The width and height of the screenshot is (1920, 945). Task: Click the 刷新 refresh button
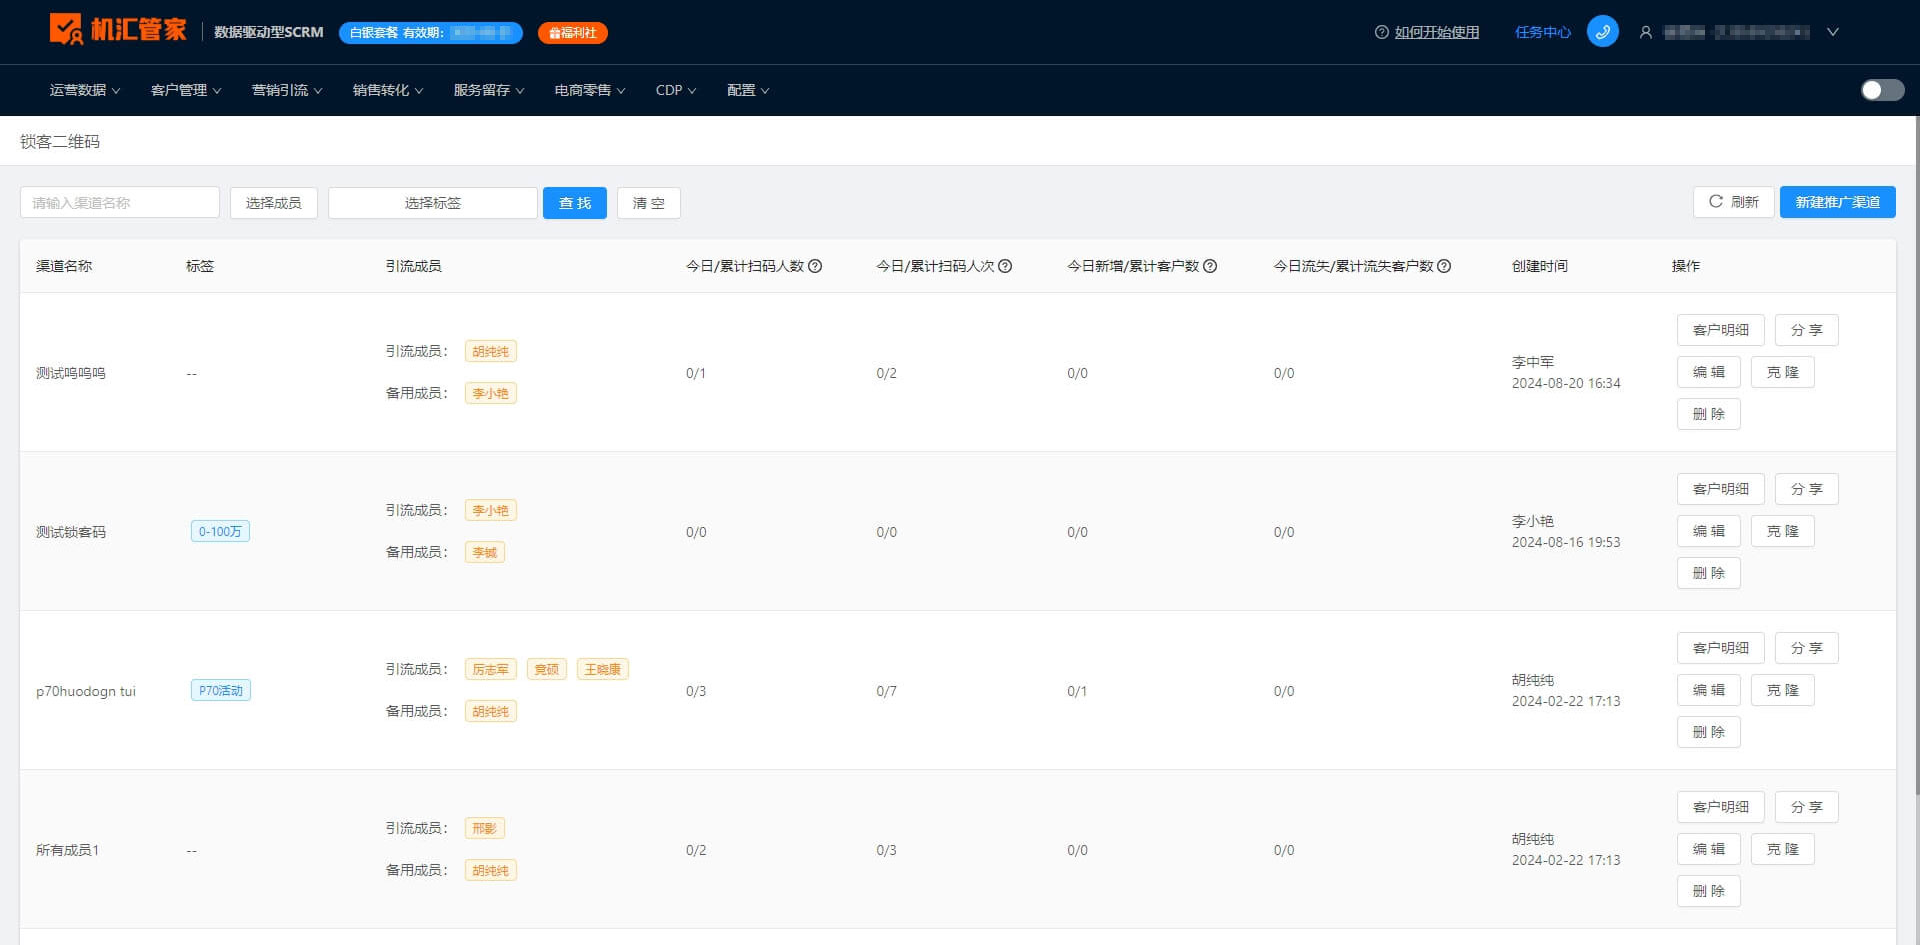(1734, 202)
